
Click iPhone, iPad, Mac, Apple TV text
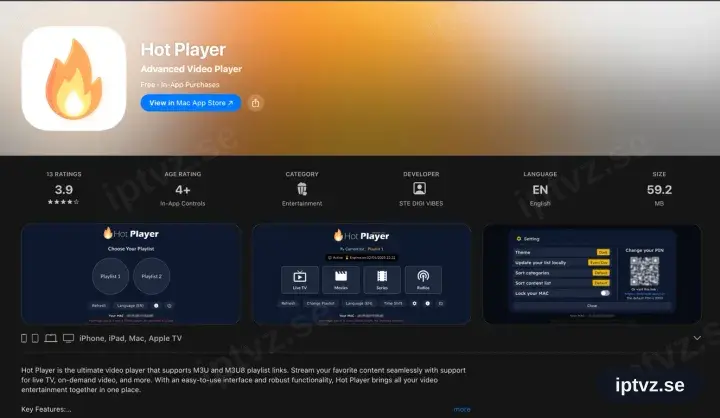click(x=130, y=339)
